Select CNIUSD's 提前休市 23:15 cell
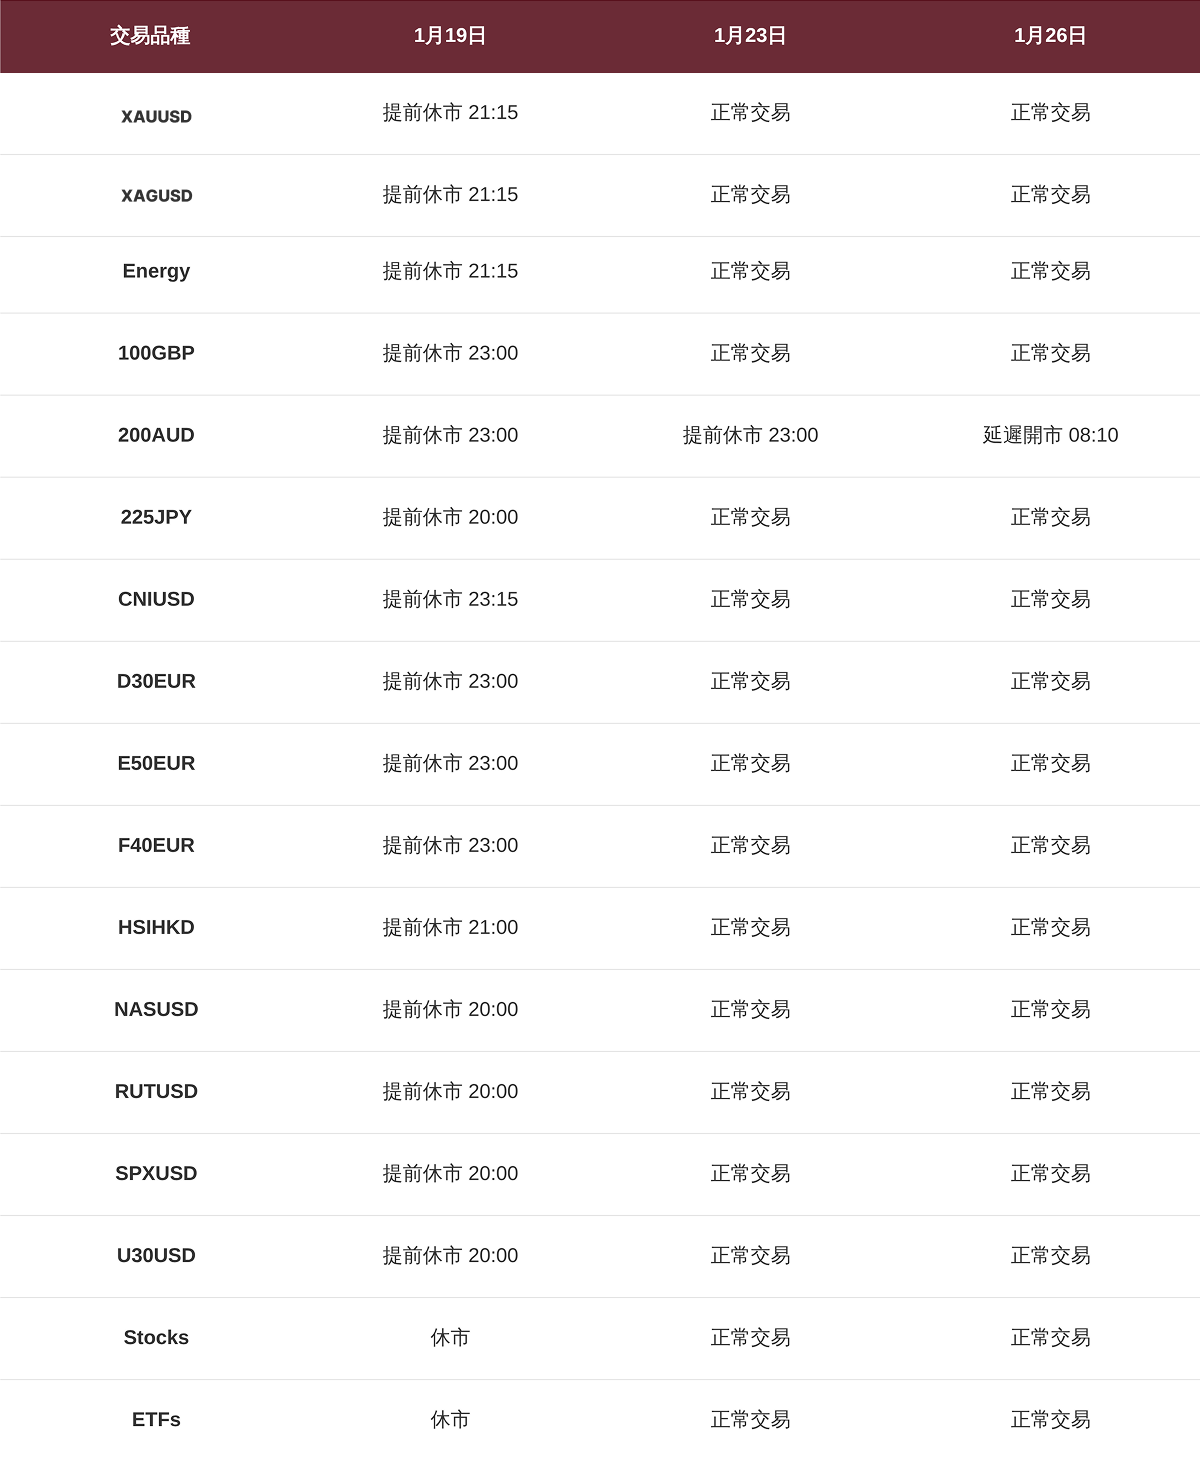The width and height of the screenshot is (1200, 1470). [x=450, y=599]
